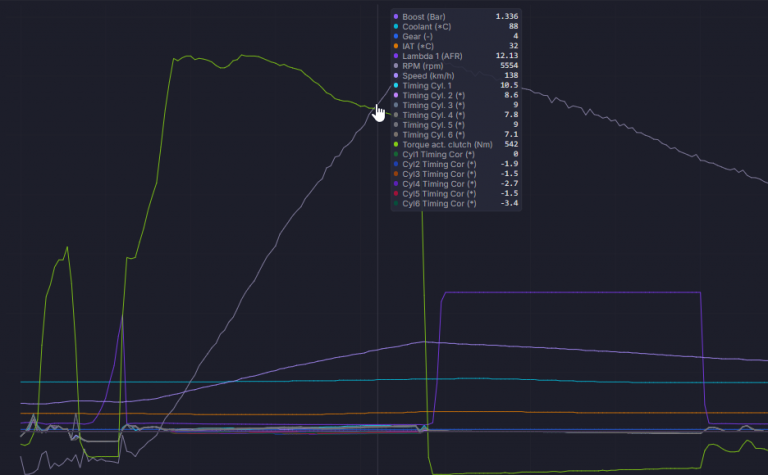Screen dimensions: 768x475
Task: Click the RPM (rpm) tooltip label
Action: (x=423, y=66)
